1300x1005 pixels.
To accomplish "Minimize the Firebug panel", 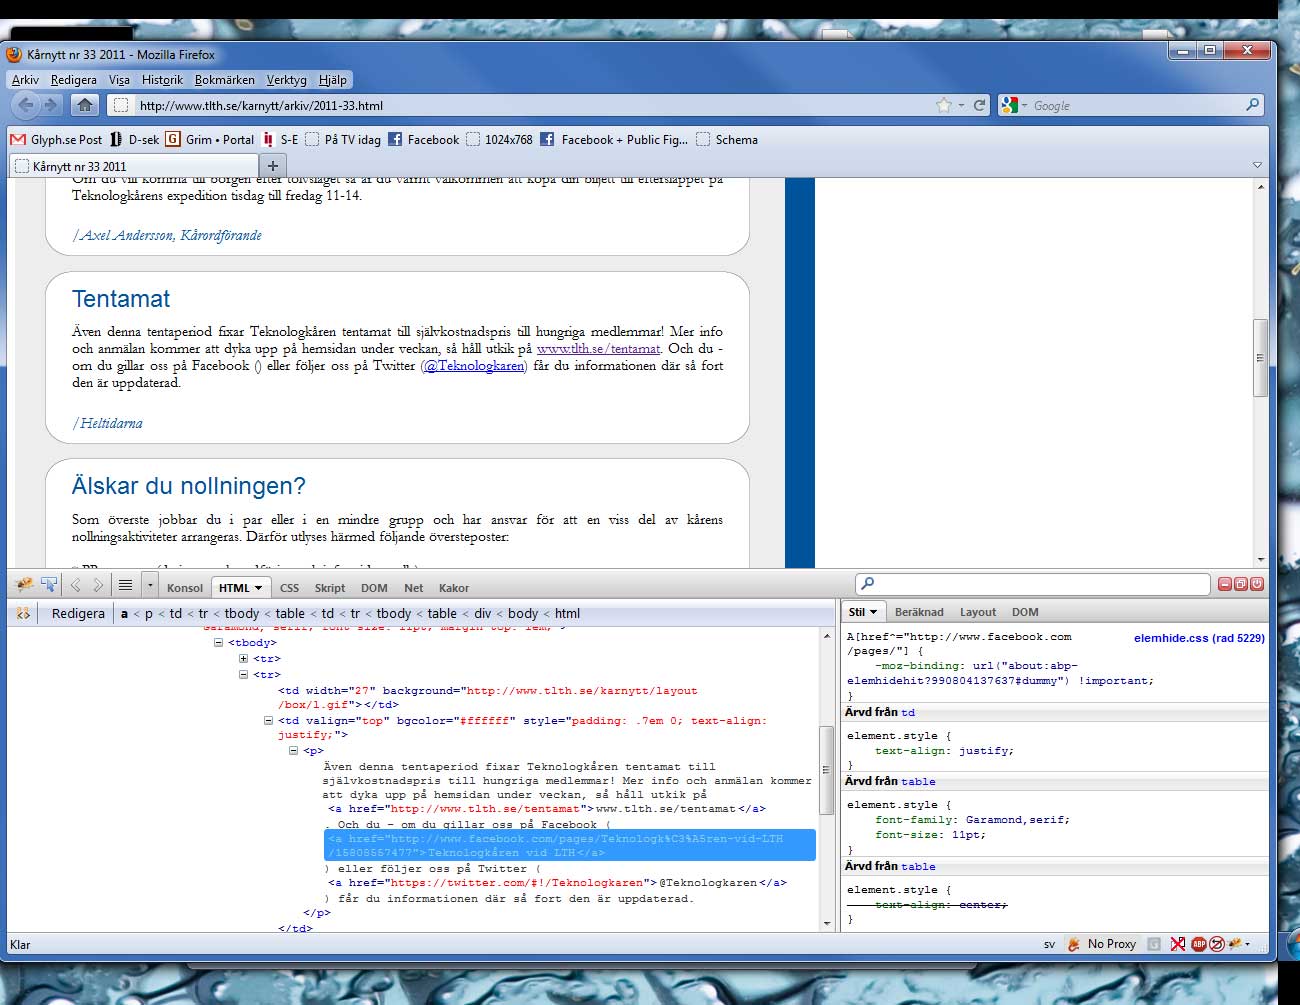I will point(1225,584).
